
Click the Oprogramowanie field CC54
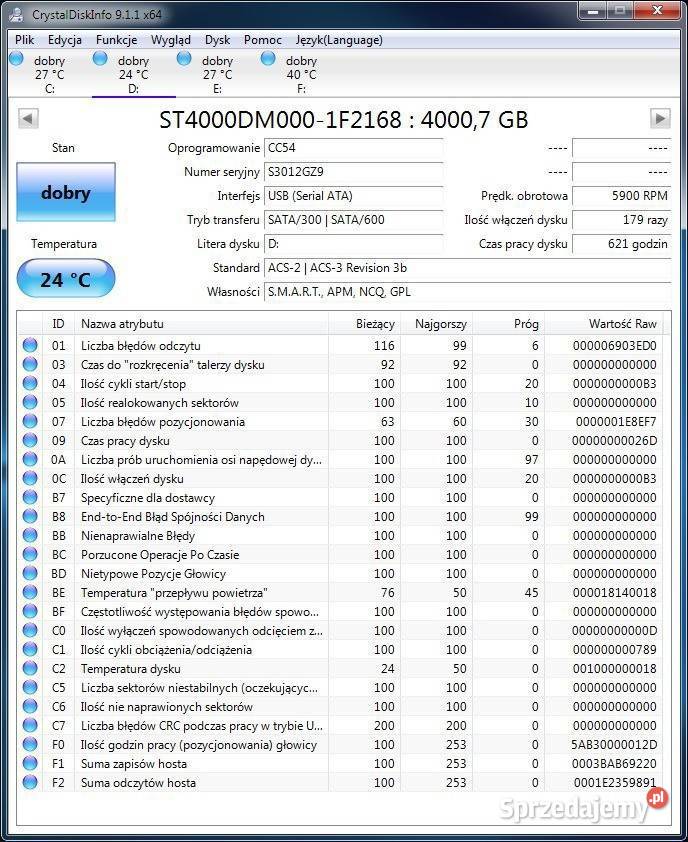tap(353, 148)
